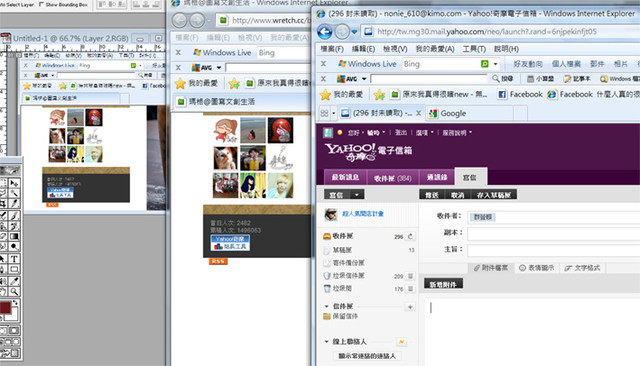Click 主旨 subject input field

click(553, 250)
